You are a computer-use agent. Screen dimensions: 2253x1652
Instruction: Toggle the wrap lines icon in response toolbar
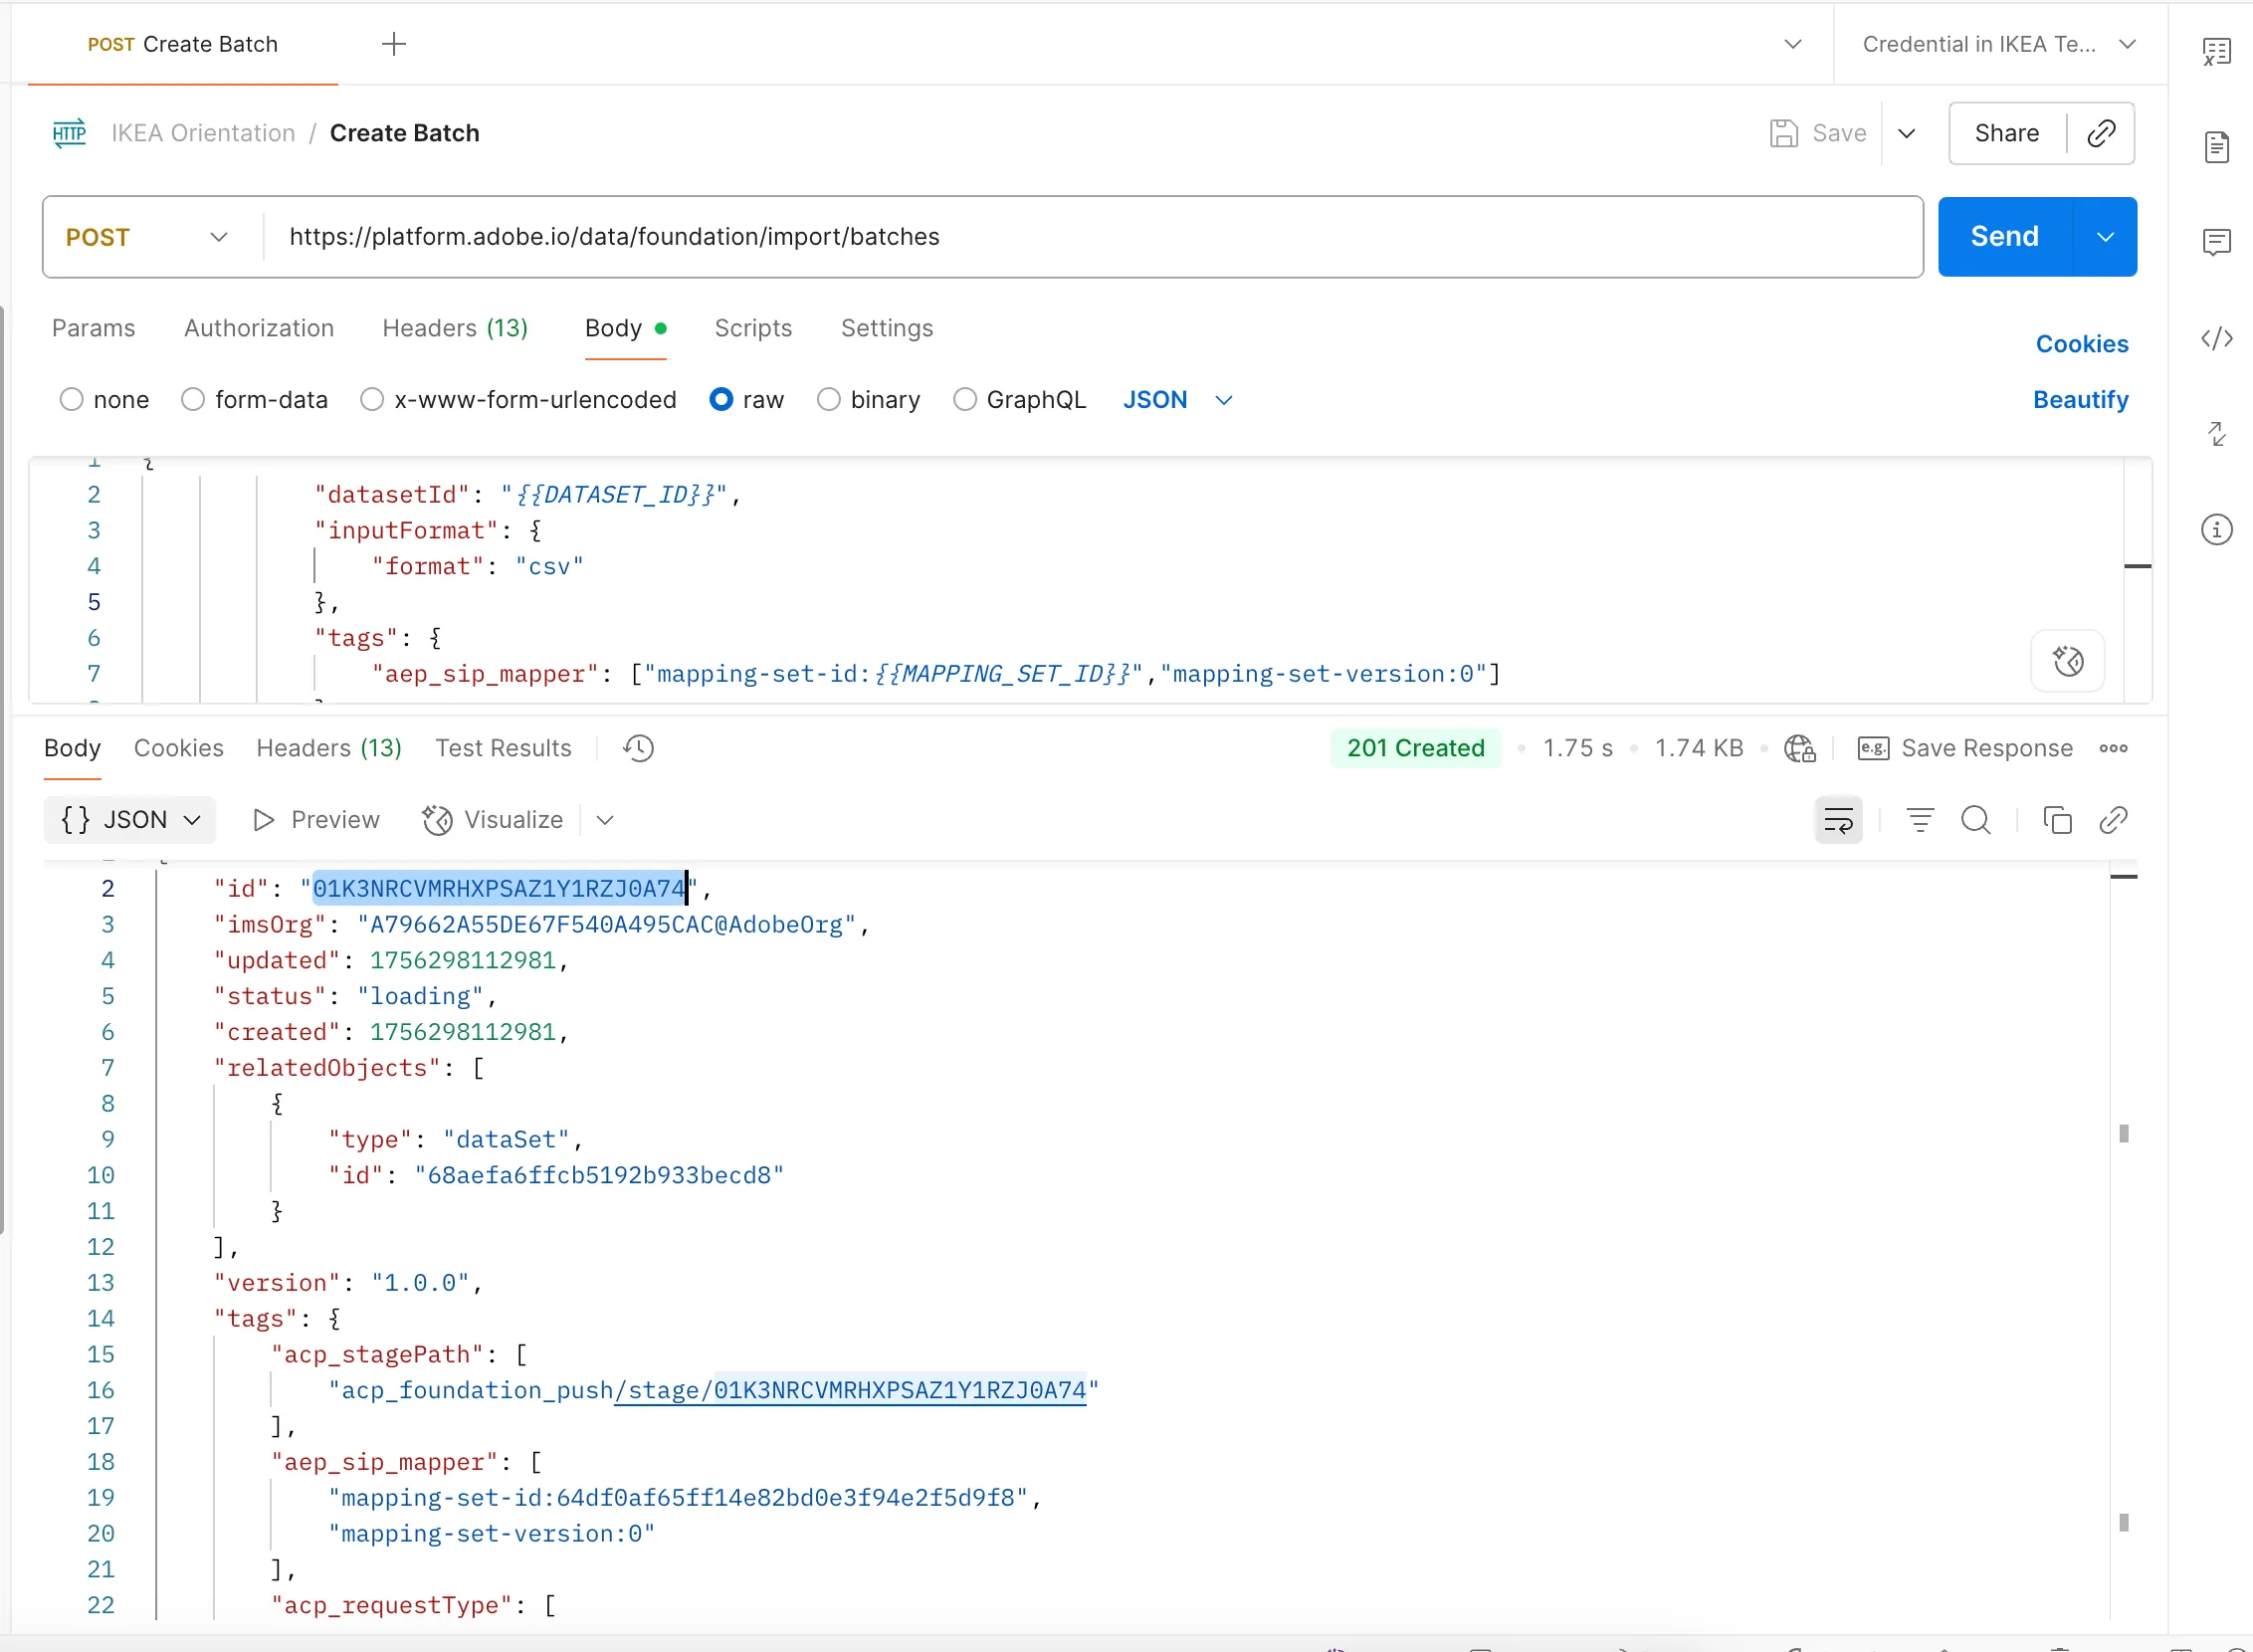pos(1838,820)
